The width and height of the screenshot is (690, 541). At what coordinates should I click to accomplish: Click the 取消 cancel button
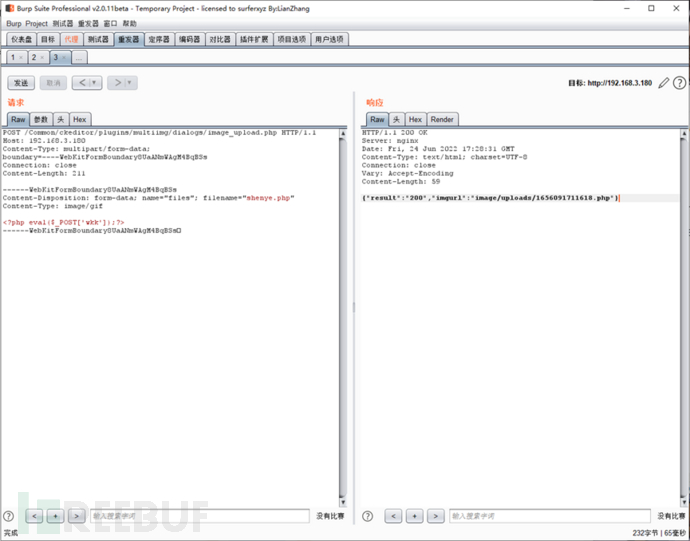53,83
